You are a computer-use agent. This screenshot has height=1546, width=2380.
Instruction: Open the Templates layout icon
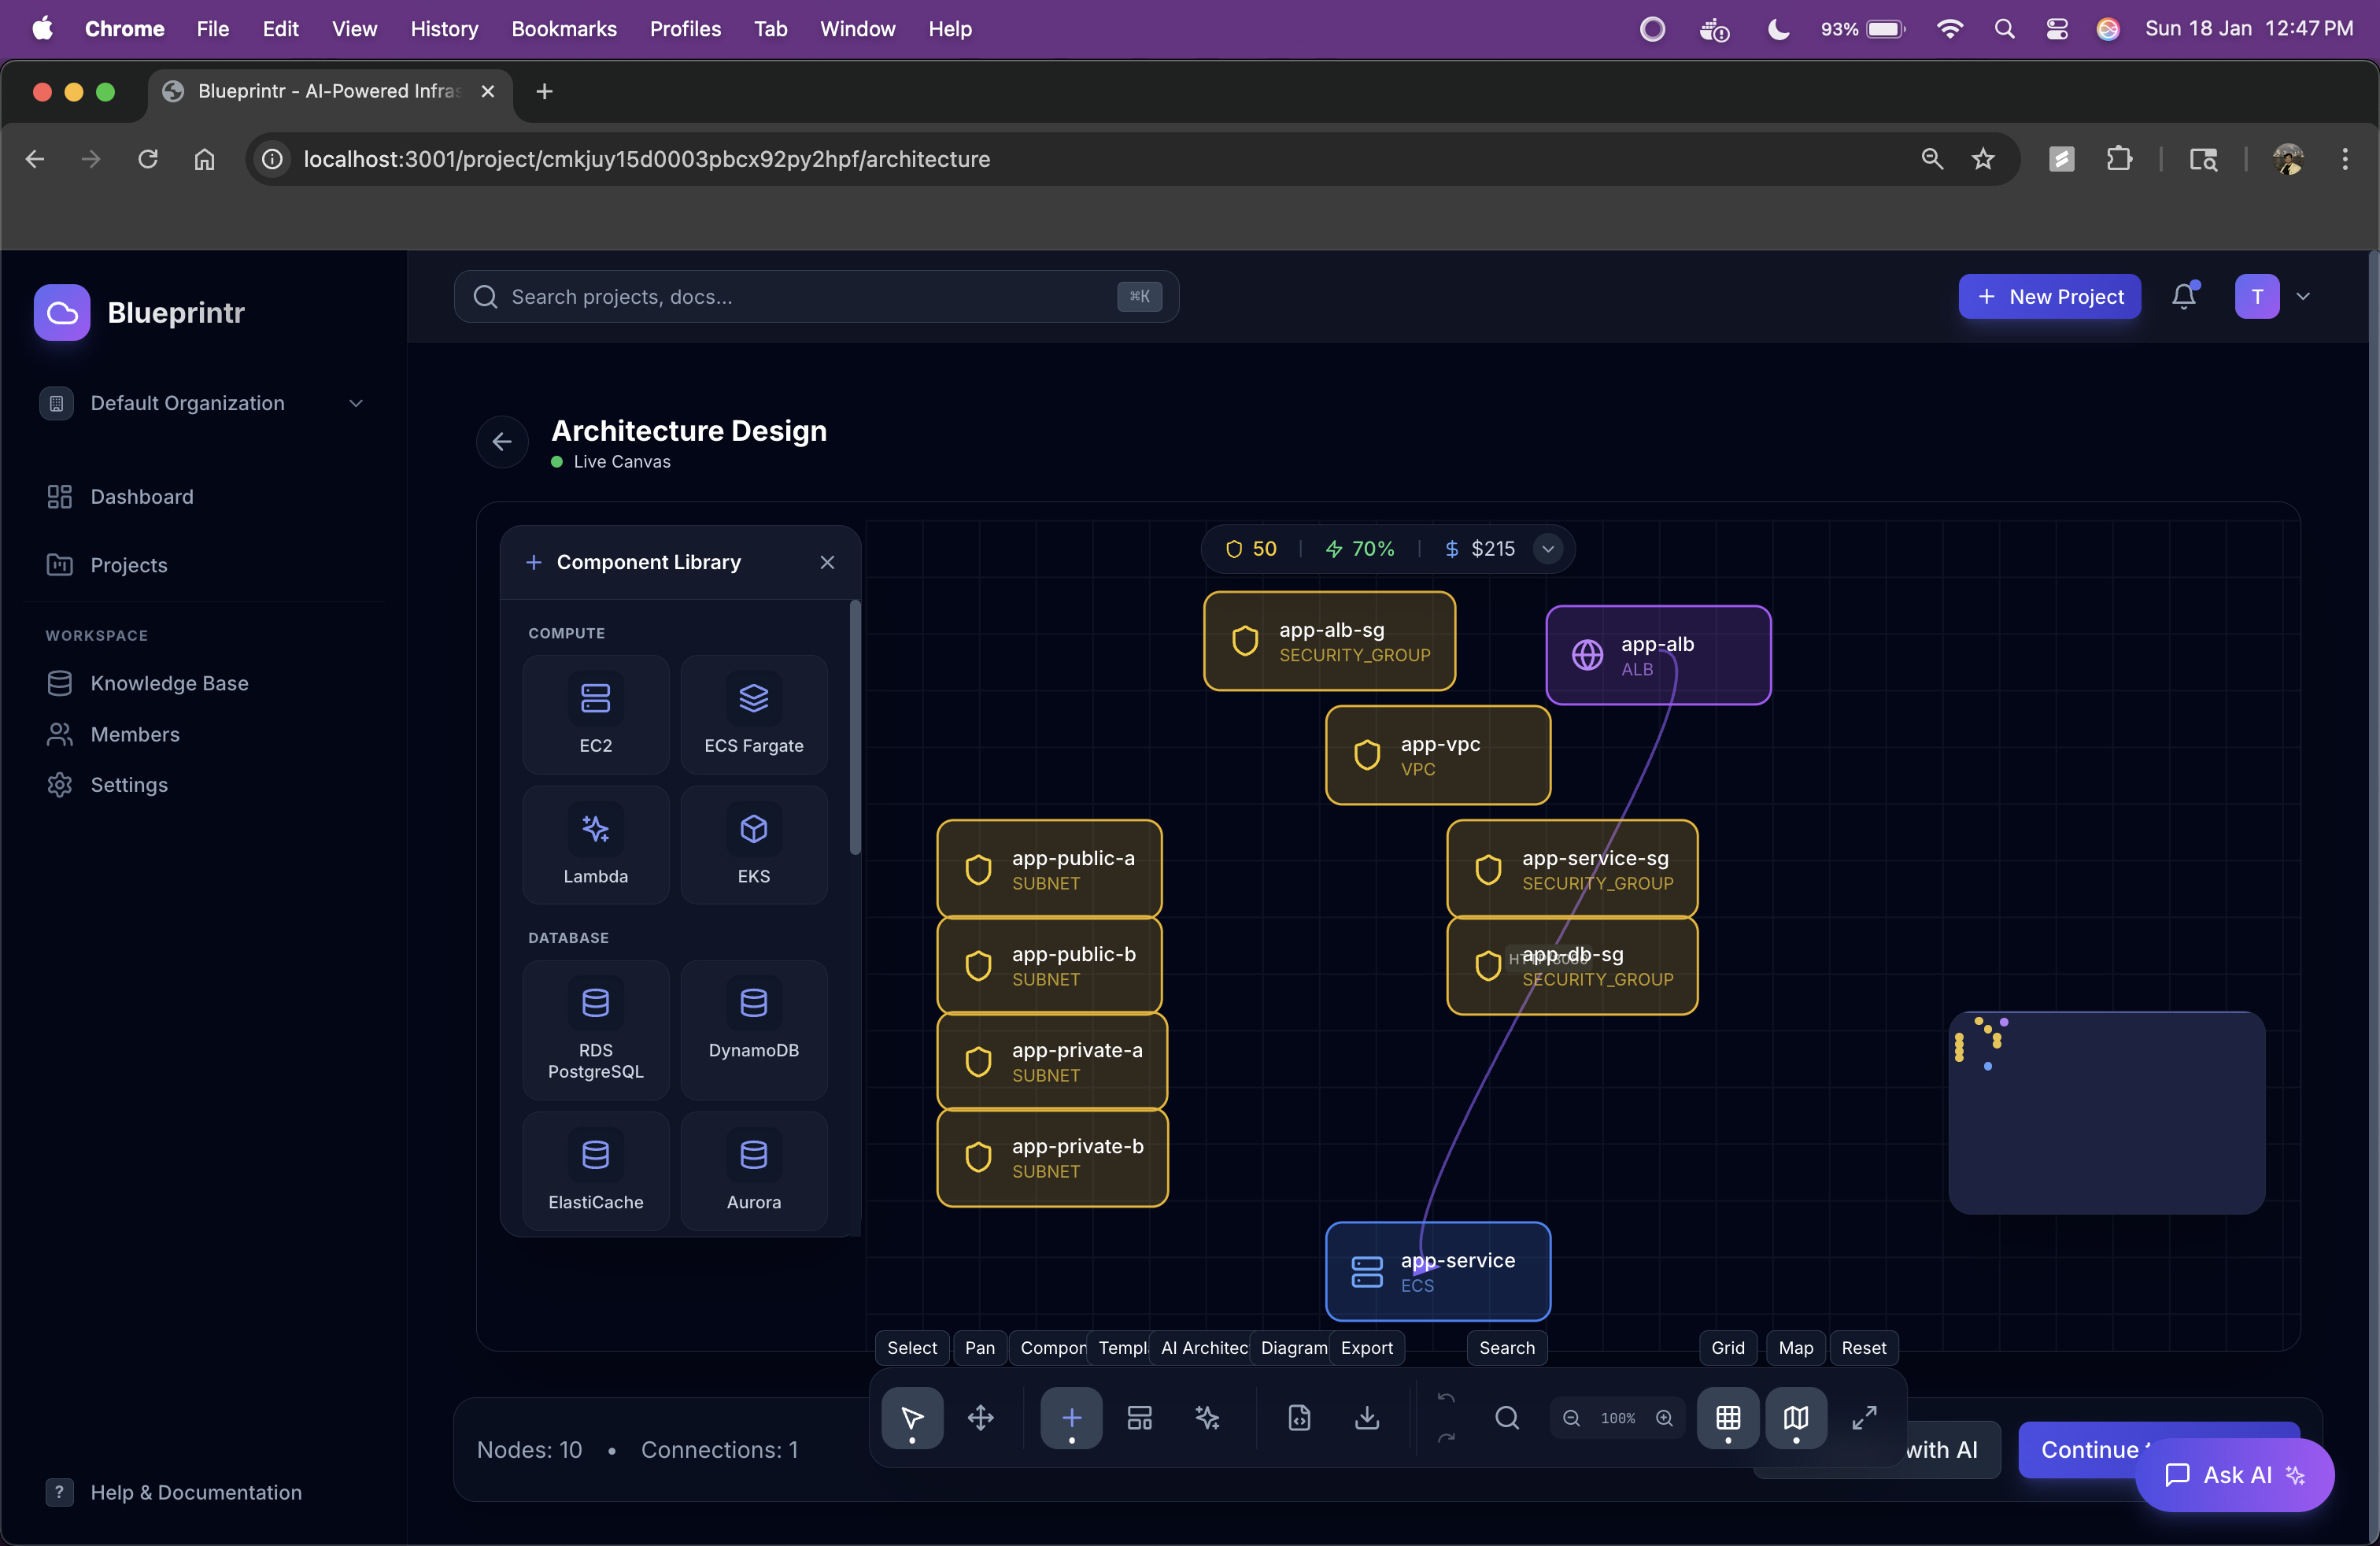[x=1139, y=1417]
